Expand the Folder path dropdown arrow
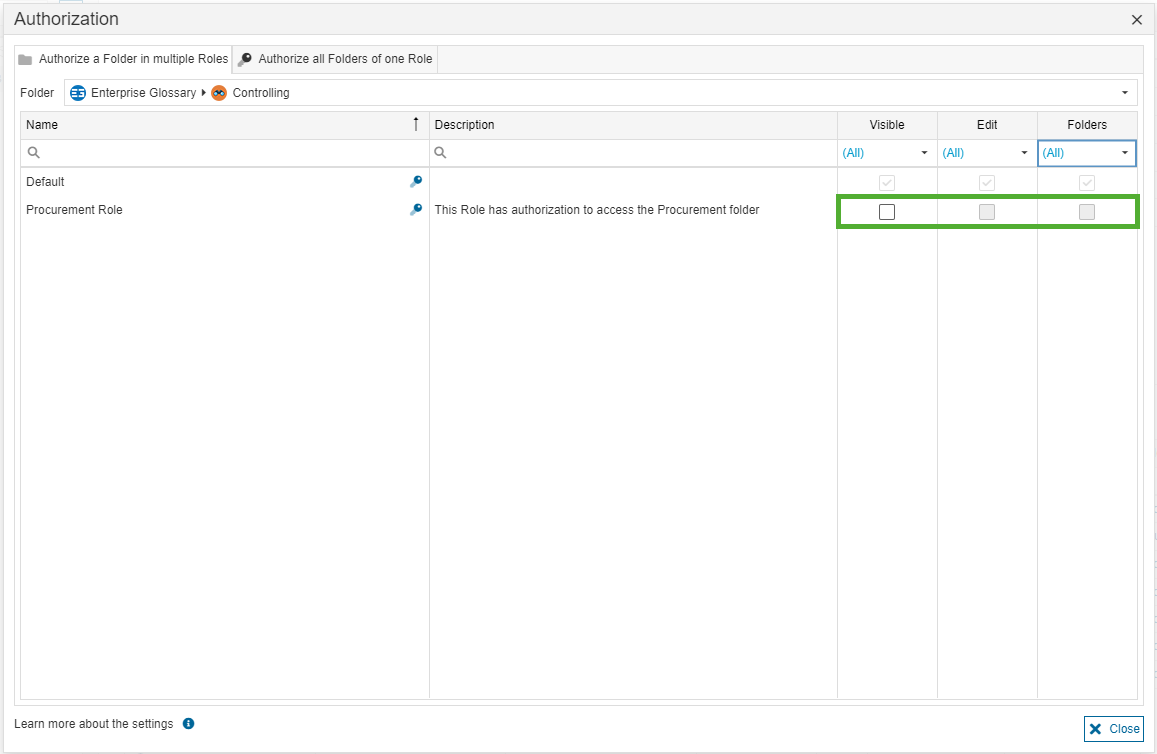 coord(1125,93)
